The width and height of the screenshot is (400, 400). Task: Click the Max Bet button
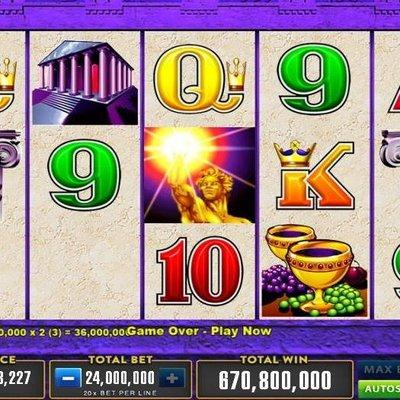[x=381, y=369]
